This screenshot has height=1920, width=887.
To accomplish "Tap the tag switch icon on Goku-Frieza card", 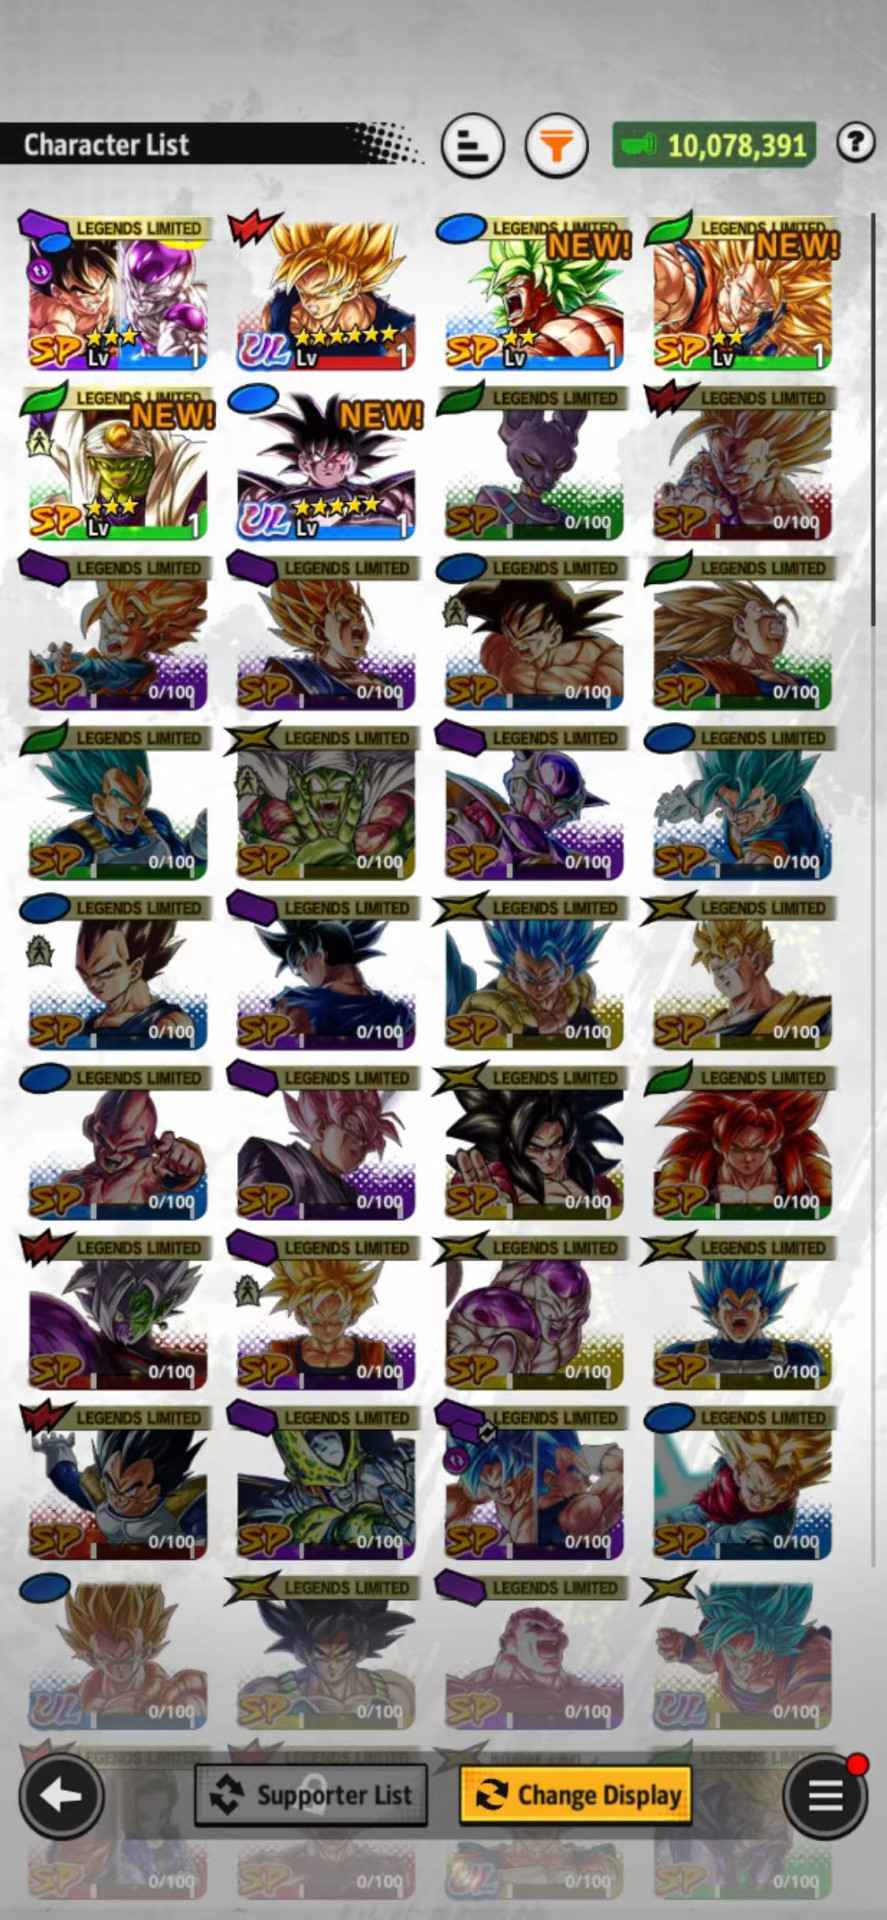I will (39, 269).
